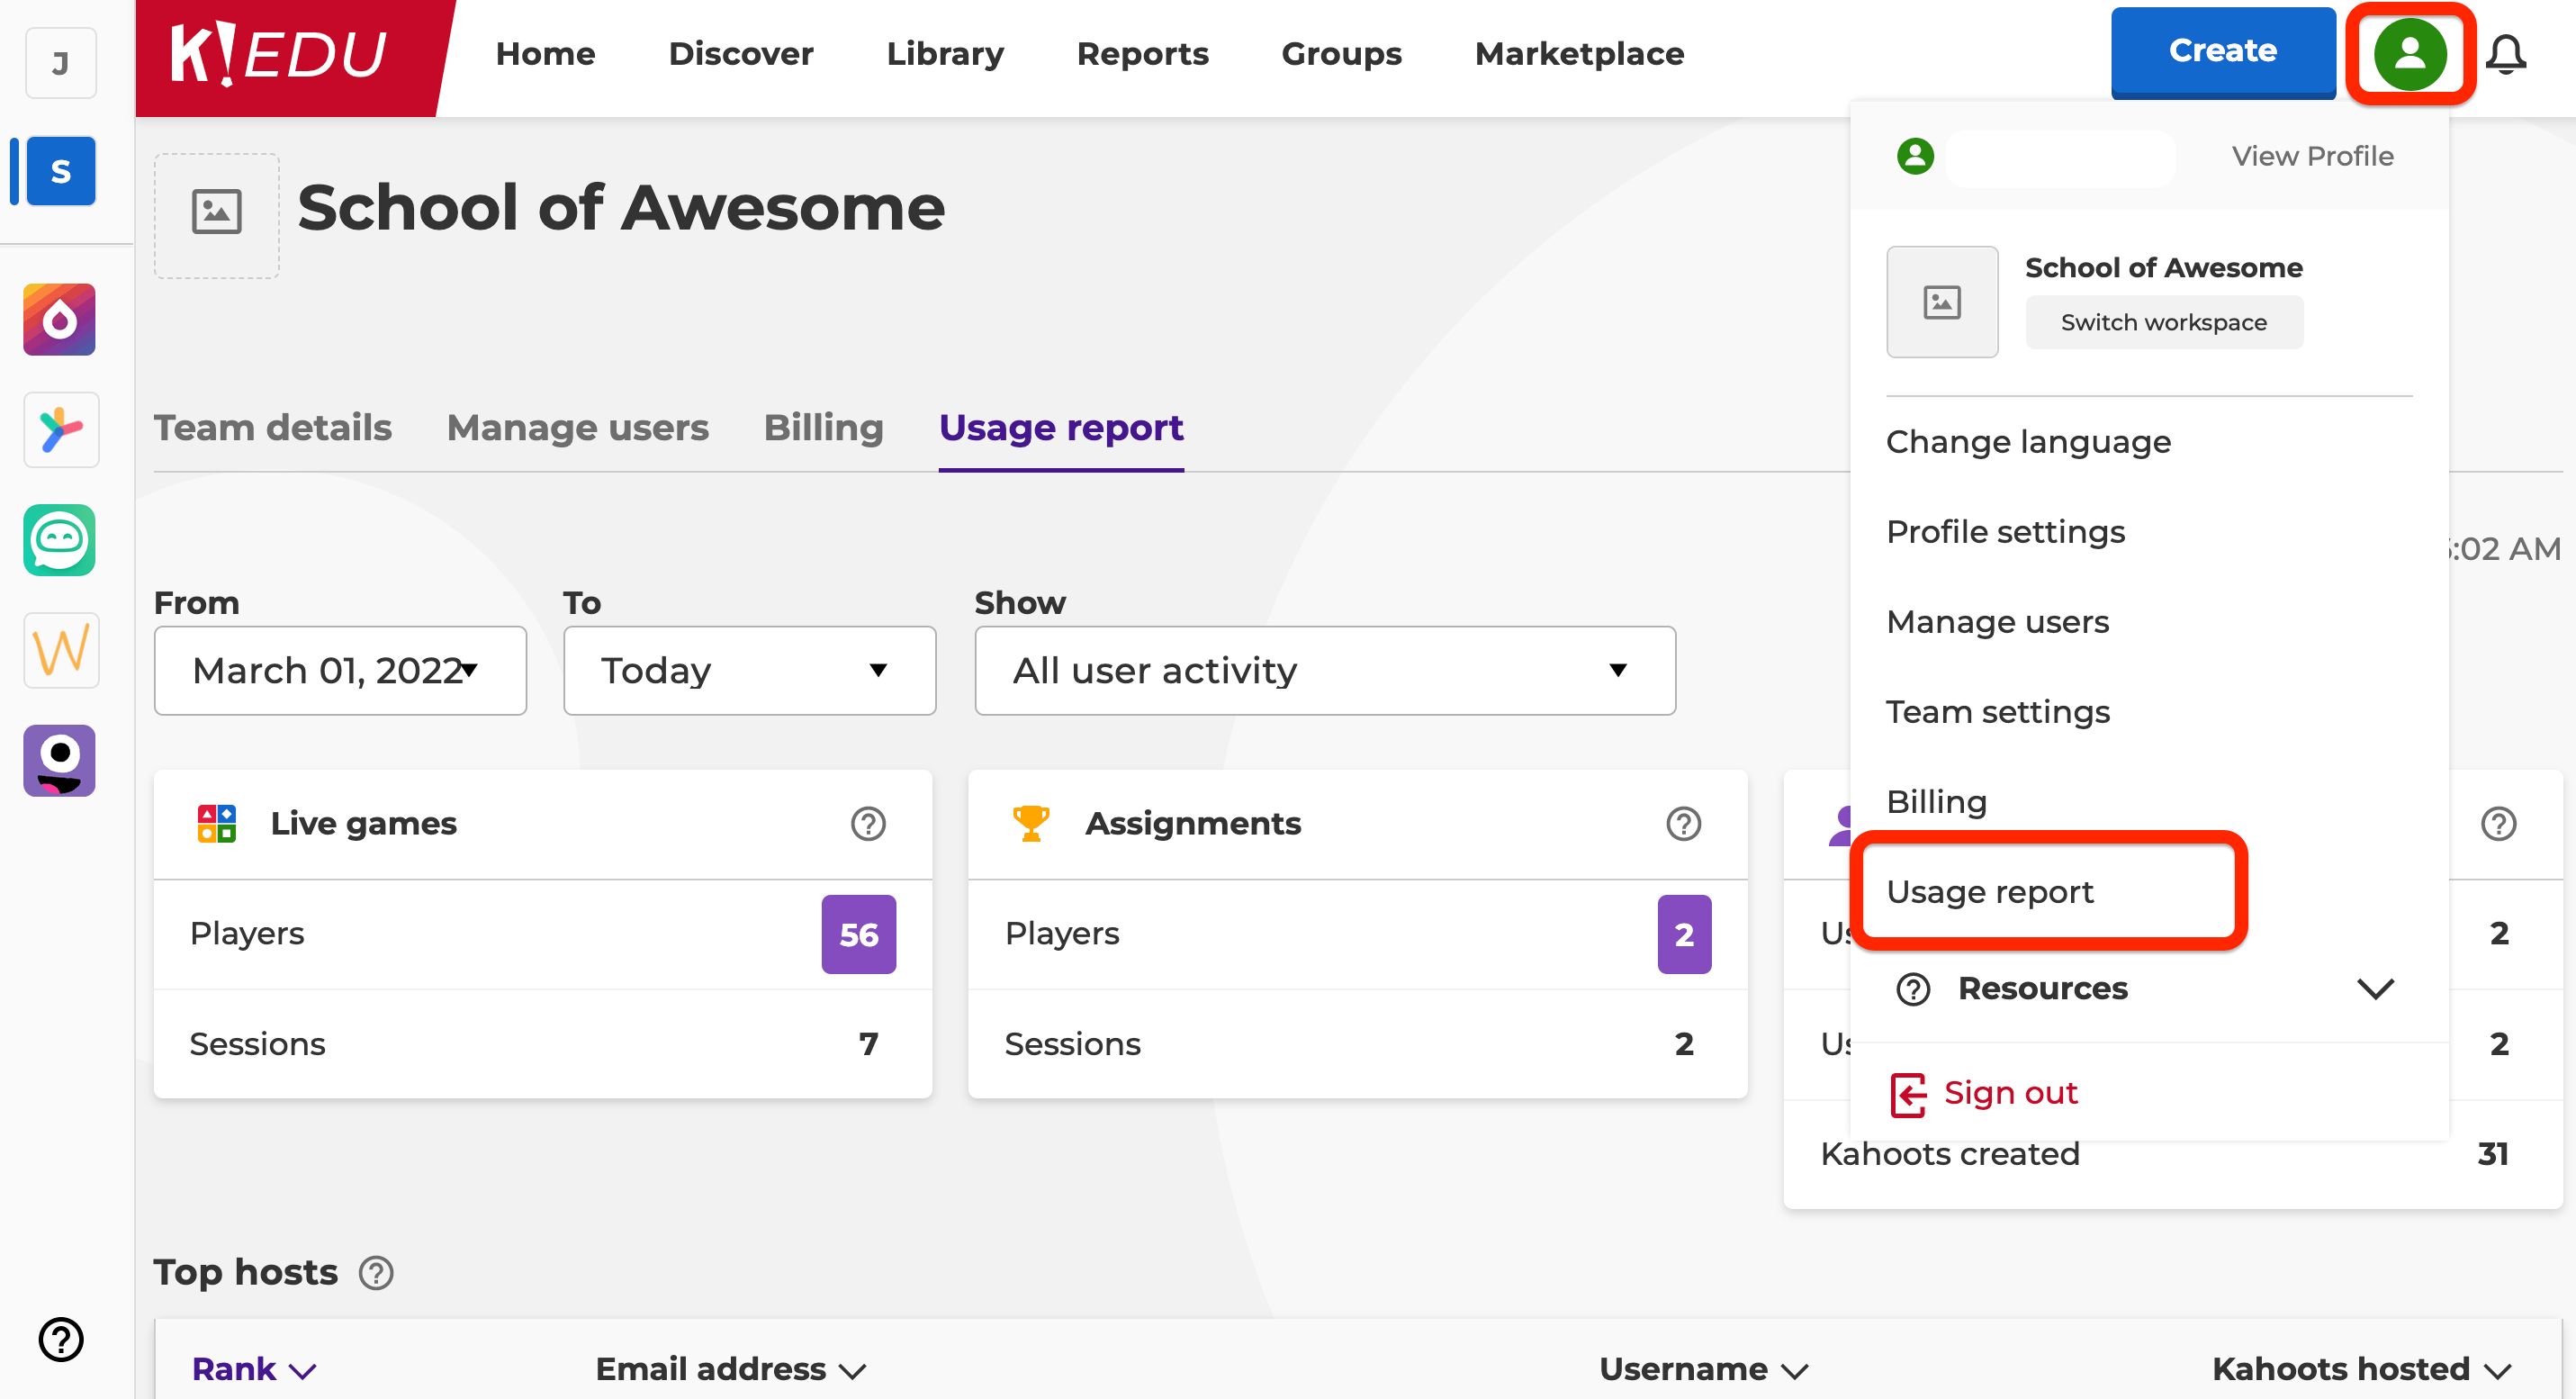Open the green chat-face app icon
This screenshot has width=2576, height=1399.
pyautogui.click(x=60, y=540)
